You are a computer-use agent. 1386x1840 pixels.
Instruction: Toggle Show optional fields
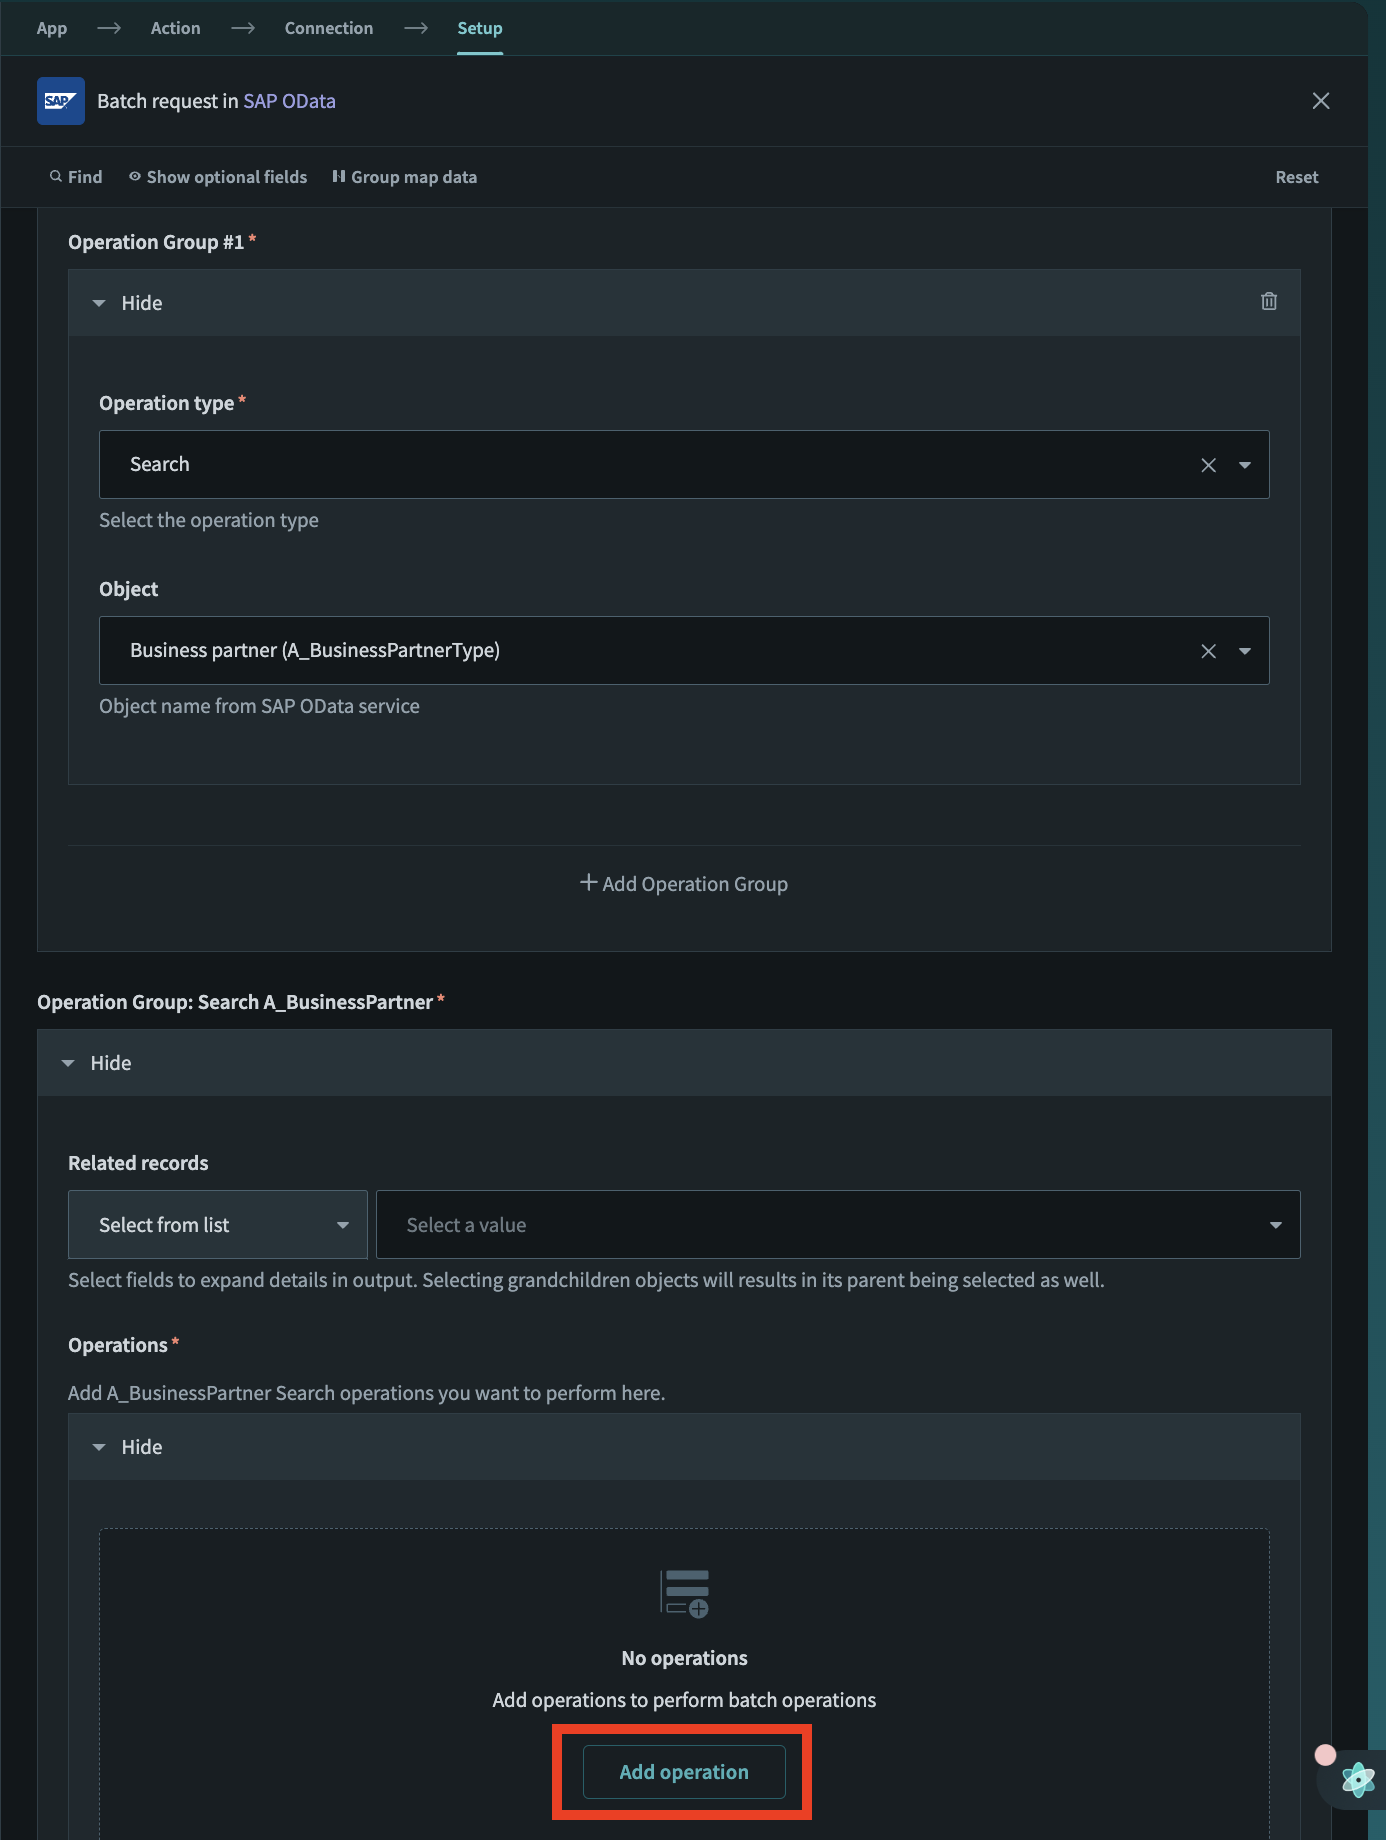tap(218, 177)
